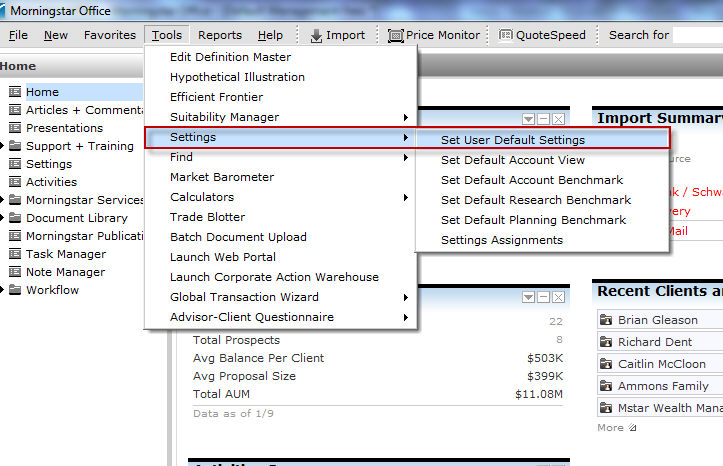Viewport: 723px width, 466px height.
Task: Expand the Document Library tree node
Action: coord(3,218)
